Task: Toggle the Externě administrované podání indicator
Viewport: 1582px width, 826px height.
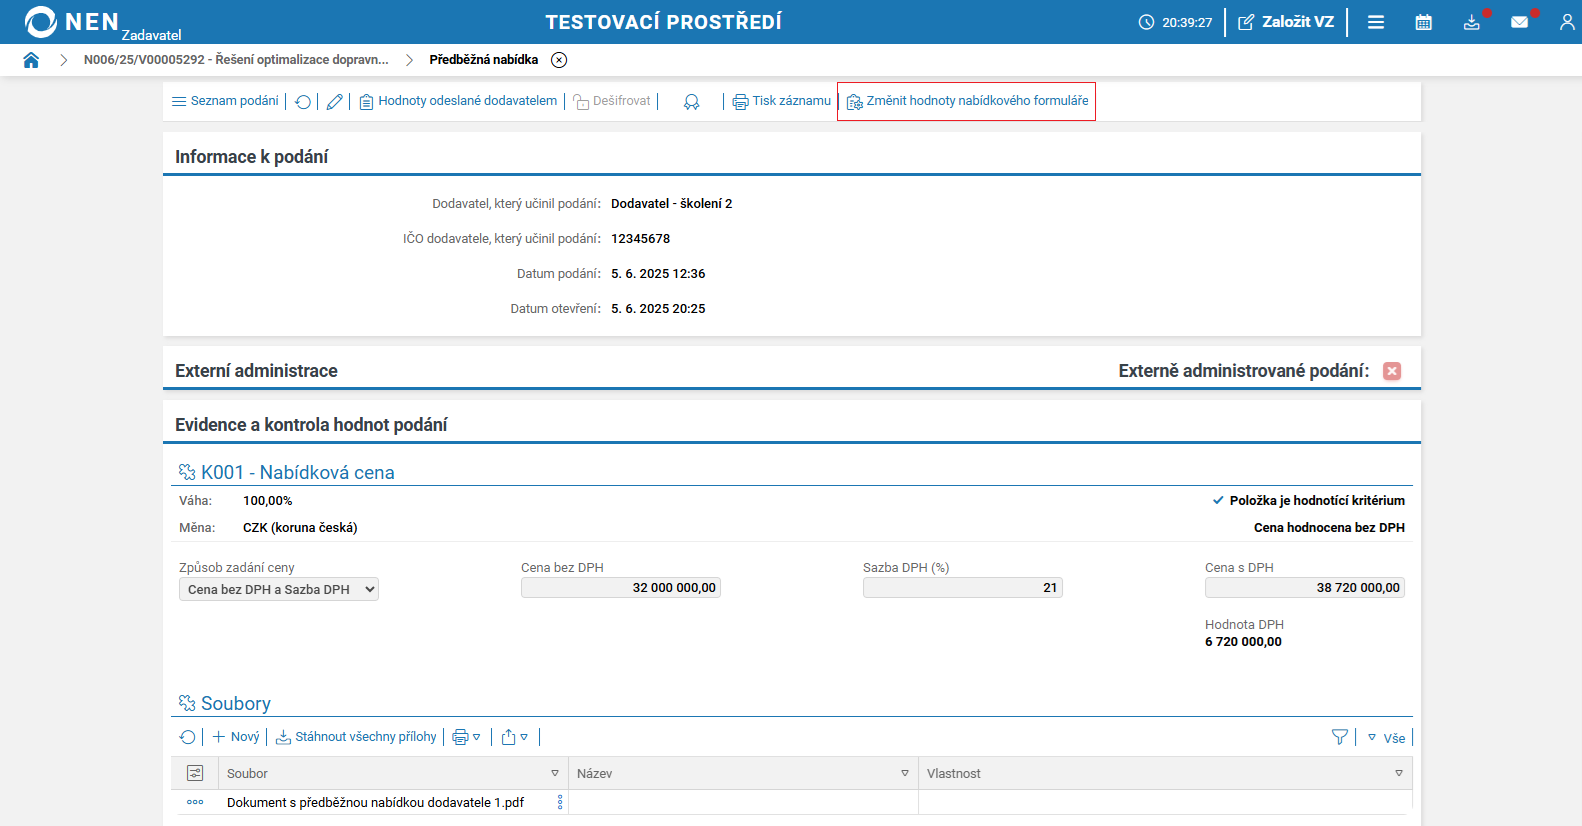Action: point(1392,371)
